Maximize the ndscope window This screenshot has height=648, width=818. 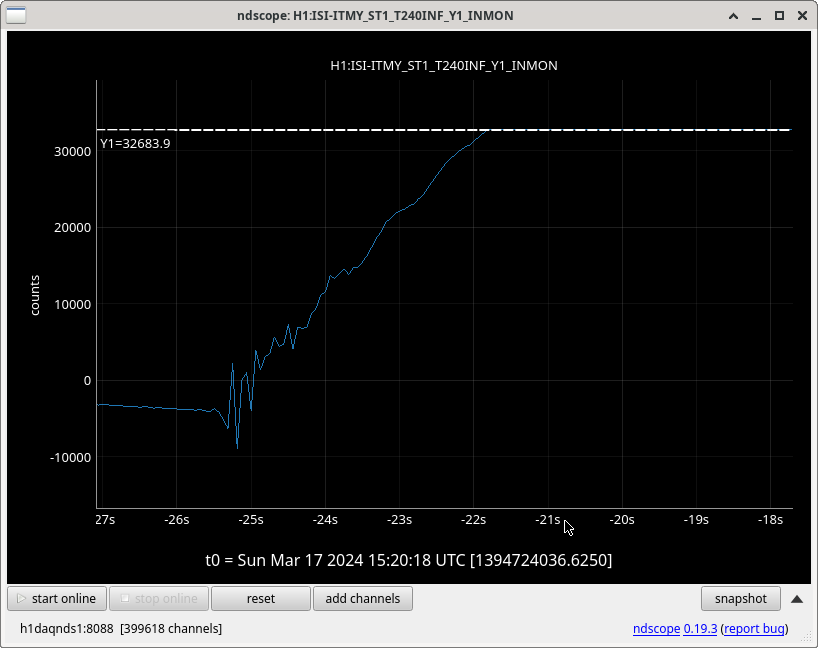click(779, 16)
